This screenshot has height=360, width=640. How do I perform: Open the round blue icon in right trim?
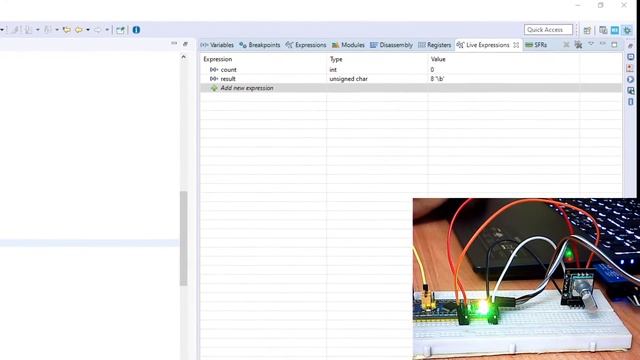631,79
